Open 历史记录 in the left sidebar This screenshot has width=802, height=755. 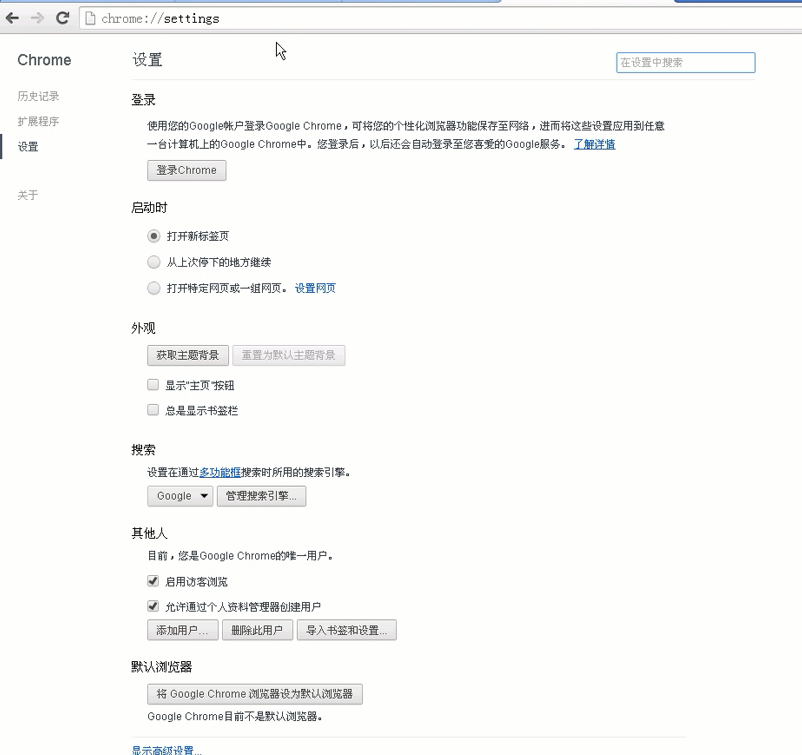point(38,96)
